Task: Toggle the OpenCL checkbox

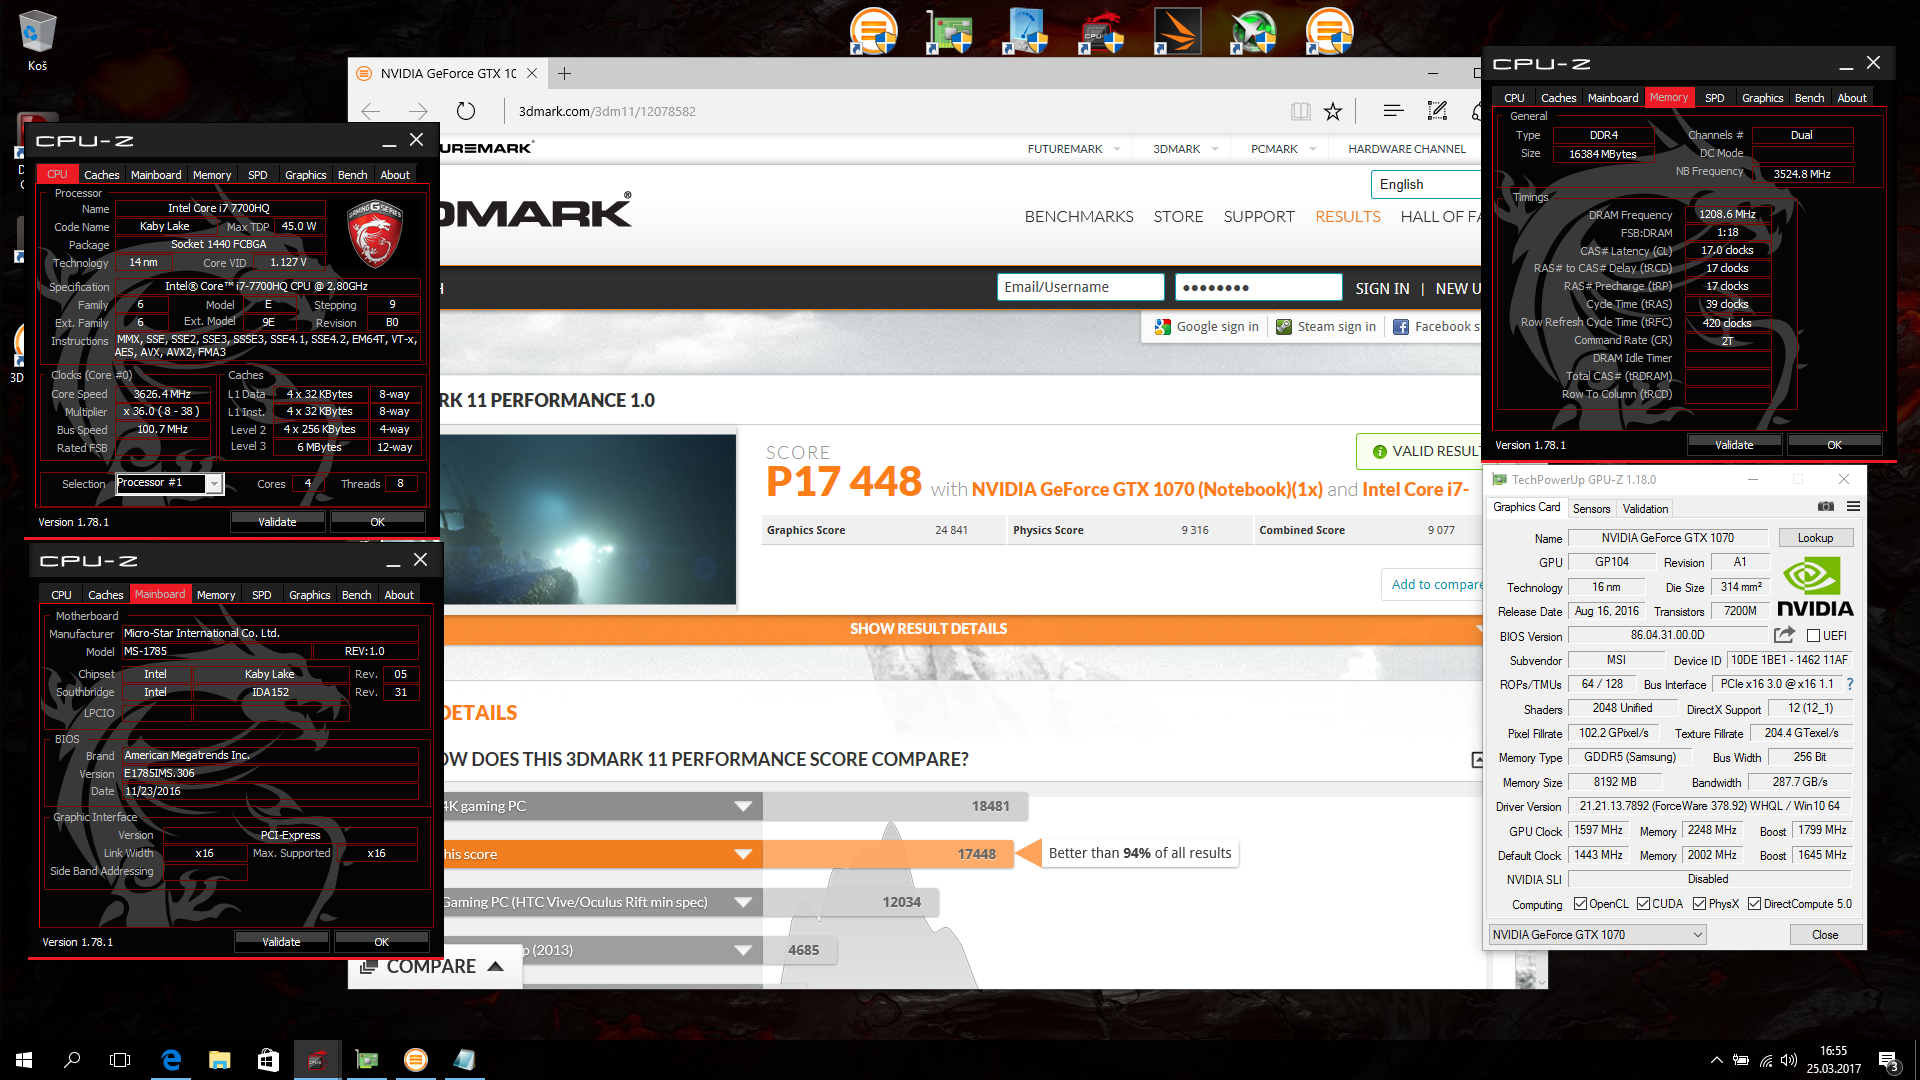Action: pyautogui.click(x=1580, y=904)
